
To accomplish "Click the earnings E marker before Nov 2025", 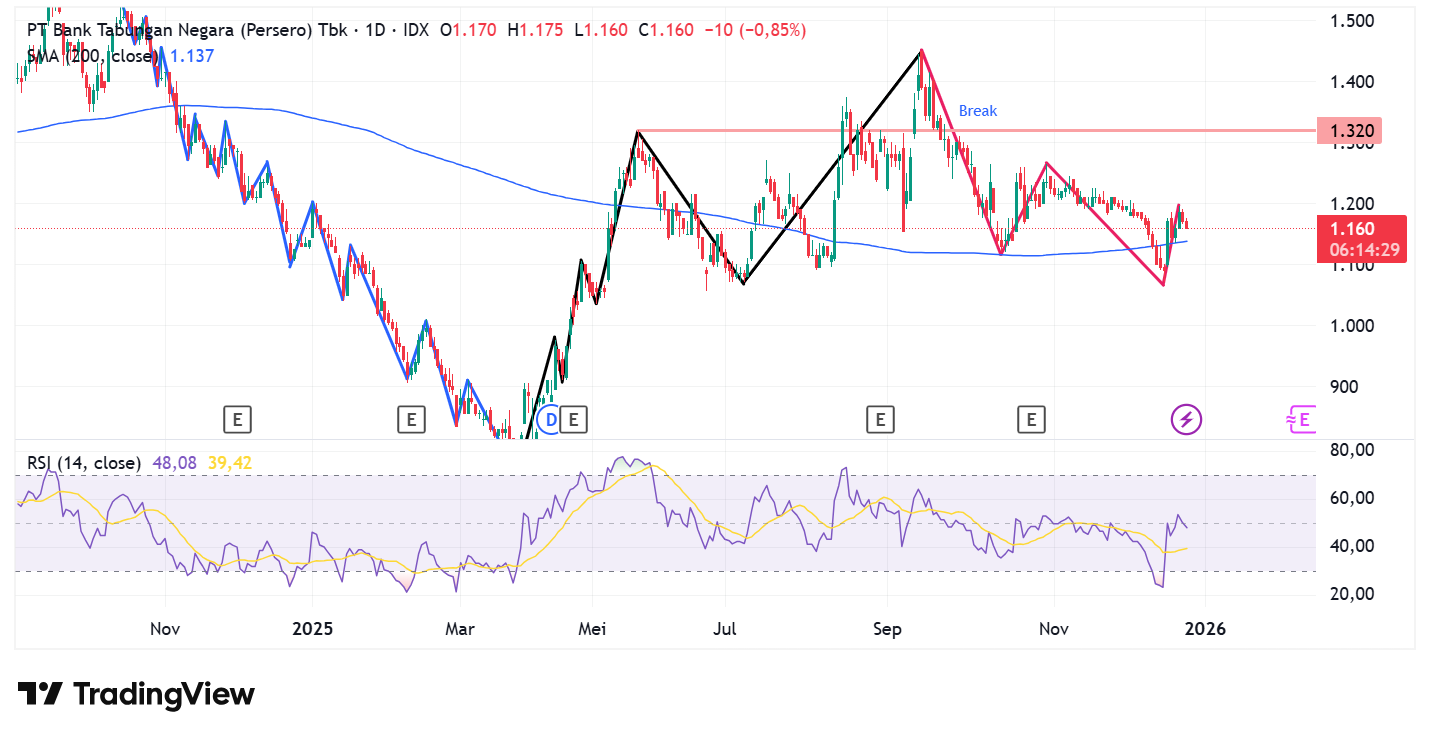I will pyautogui.click(x=1031, y=420).
